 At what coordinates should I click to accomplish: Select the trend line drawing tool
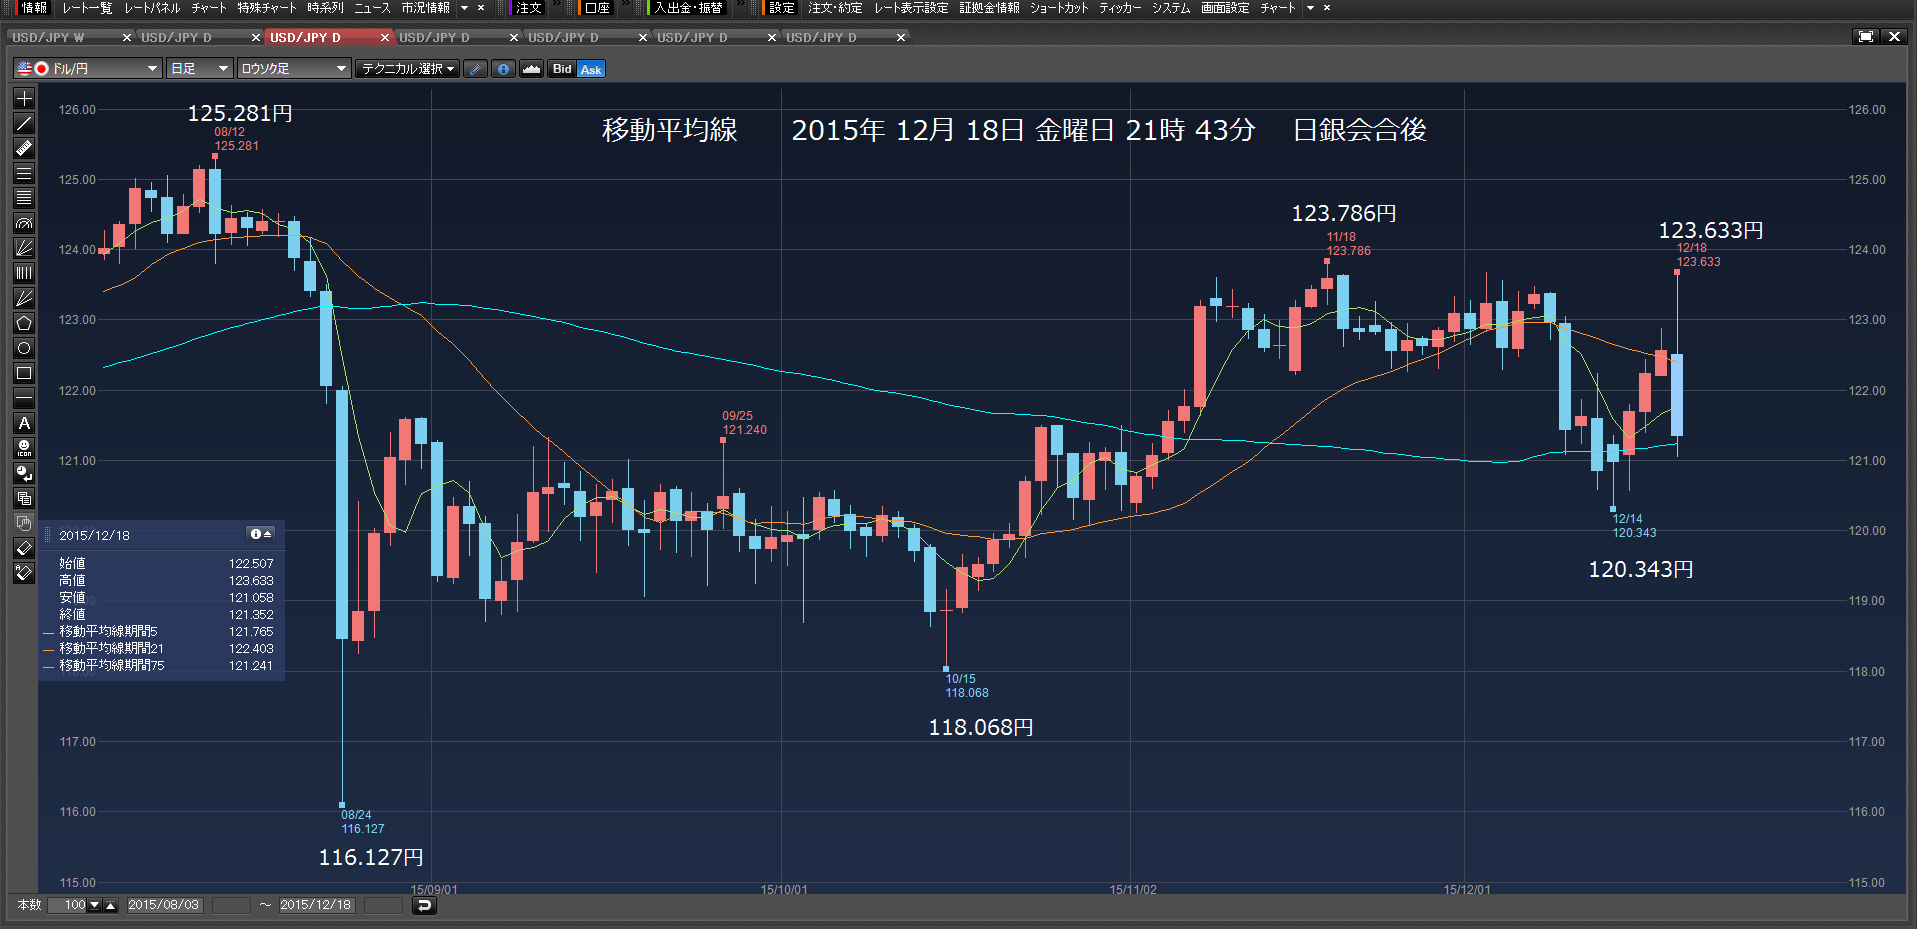(x=24, y=123)
